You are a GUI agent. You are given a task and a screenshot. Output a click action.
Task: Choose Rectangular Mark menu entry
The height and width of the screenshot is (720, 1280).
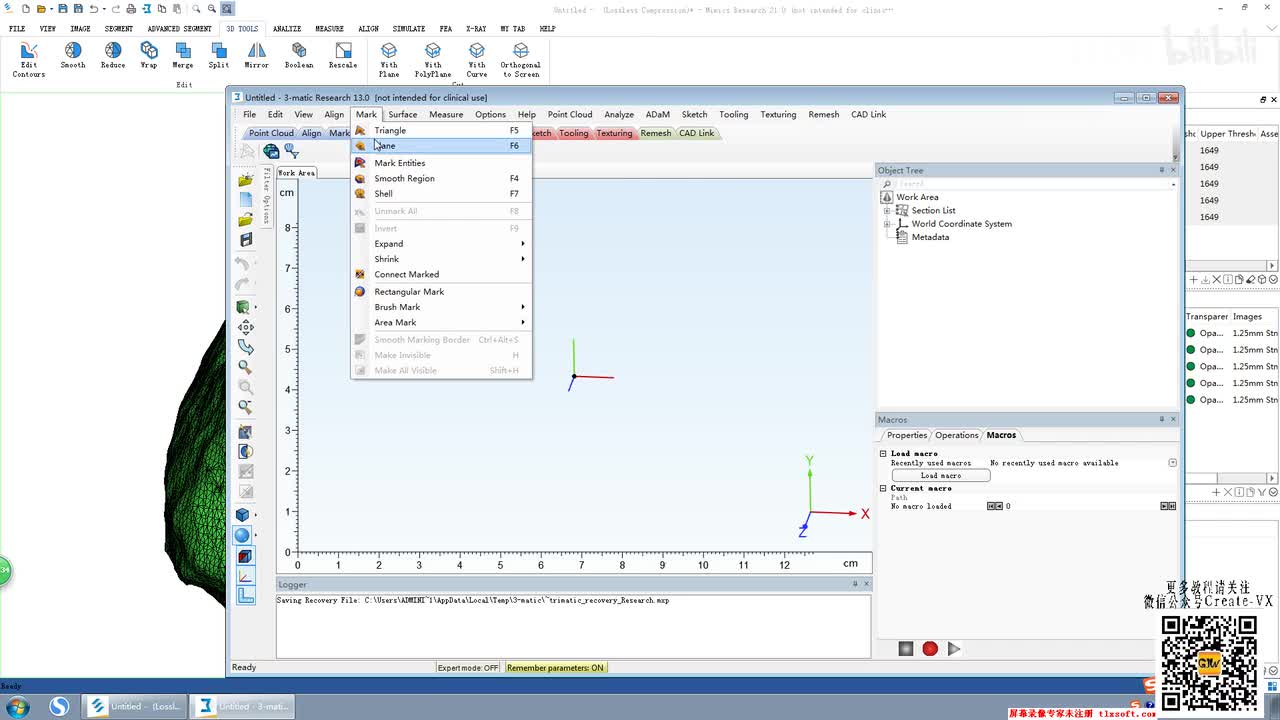point(441,292)
